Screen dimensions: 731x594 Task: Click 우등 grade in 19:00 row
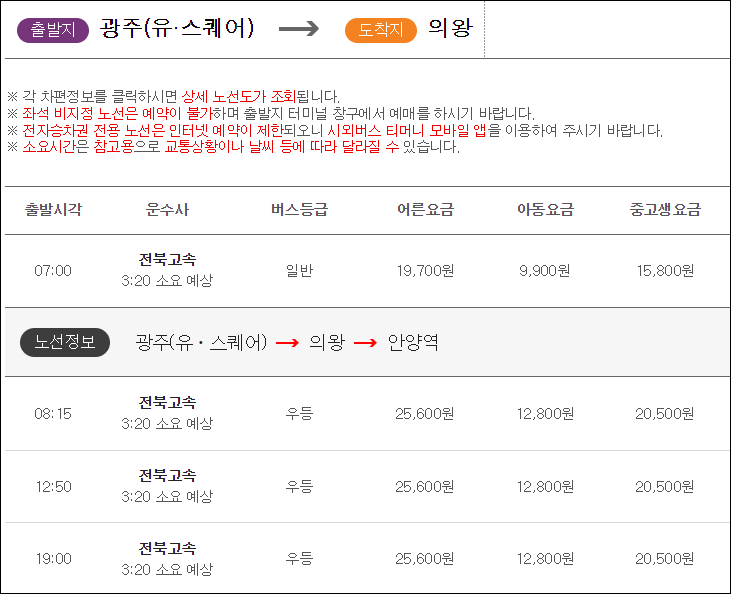point(299,558)
